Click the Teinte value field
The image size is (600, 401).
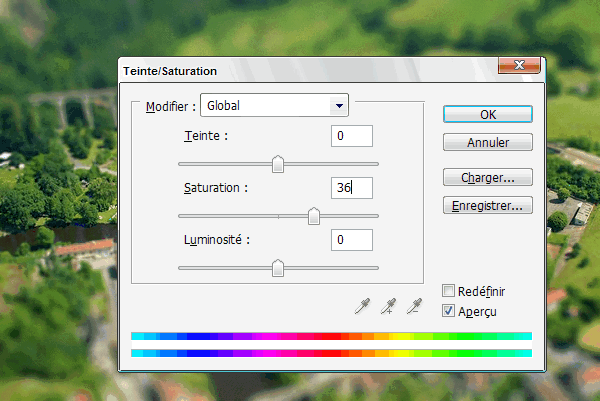[x=352, y=136]
